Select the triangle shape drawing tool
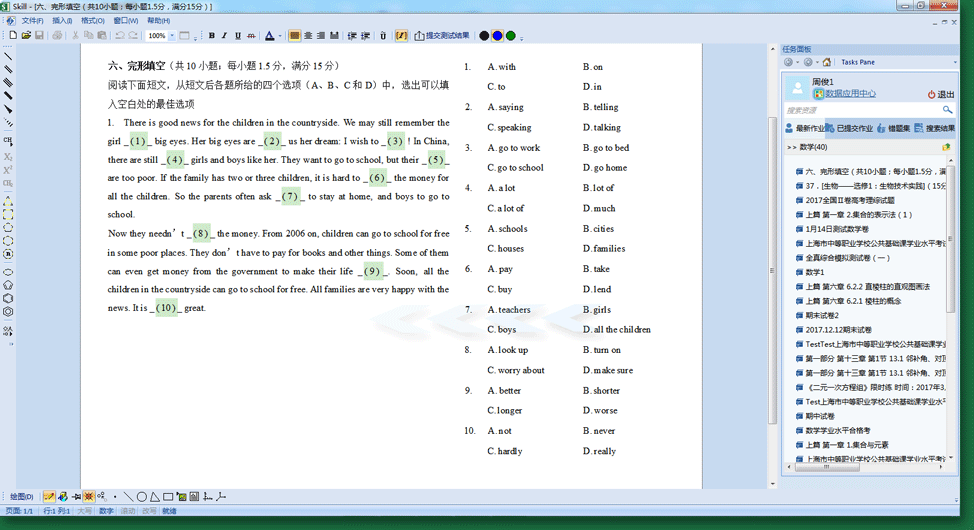 tap(154, 497)
